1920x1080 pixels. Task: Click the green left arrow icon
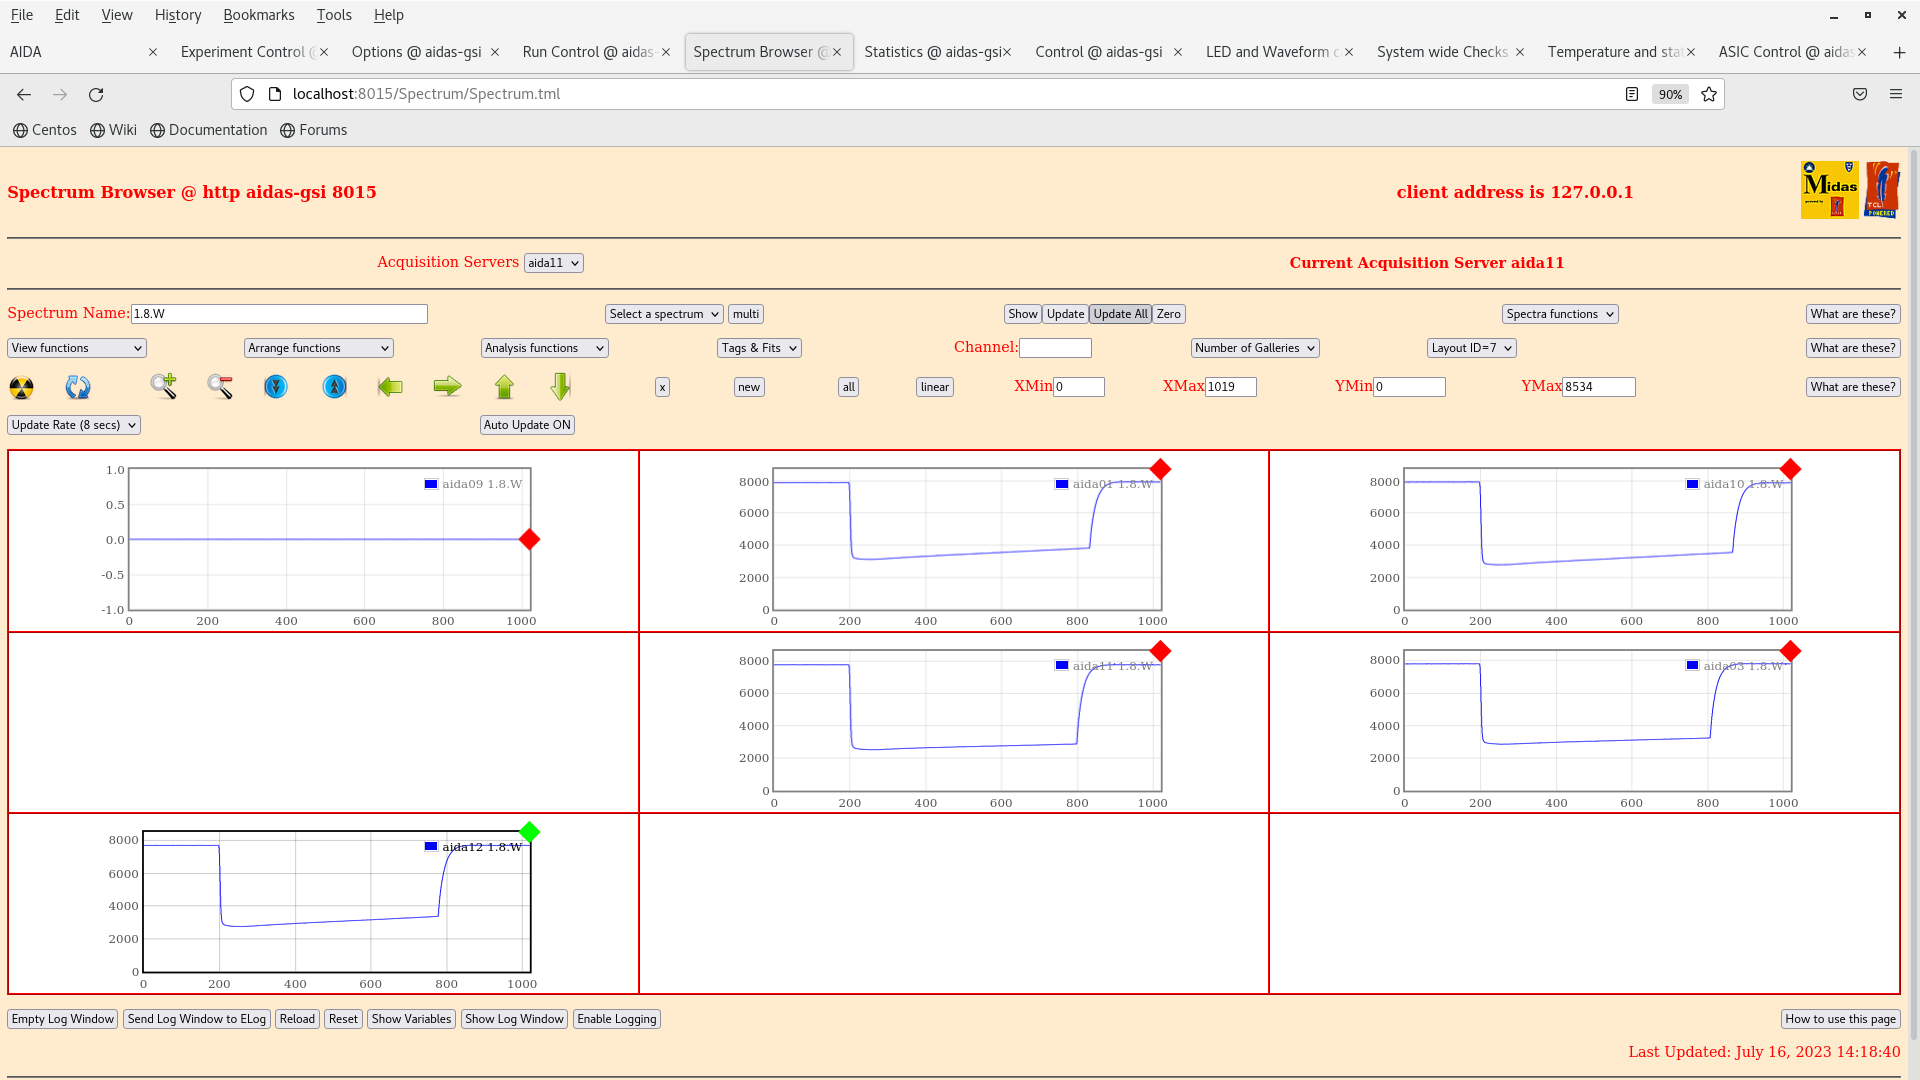pyautogui.click(x=390, y=387)
